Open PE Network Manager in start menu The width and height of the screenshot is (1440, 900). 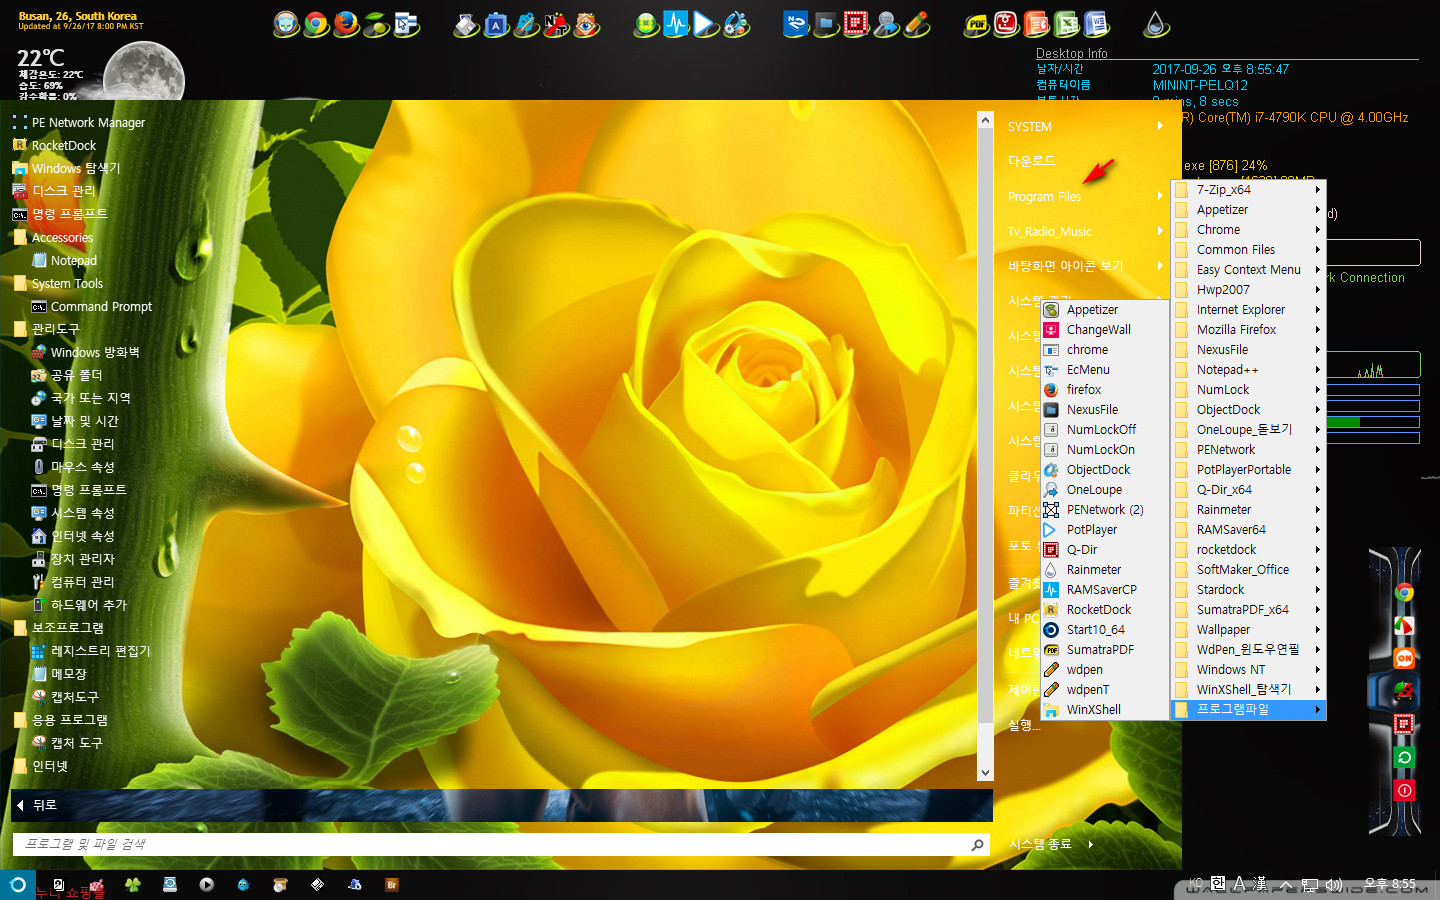coord(88,123)
